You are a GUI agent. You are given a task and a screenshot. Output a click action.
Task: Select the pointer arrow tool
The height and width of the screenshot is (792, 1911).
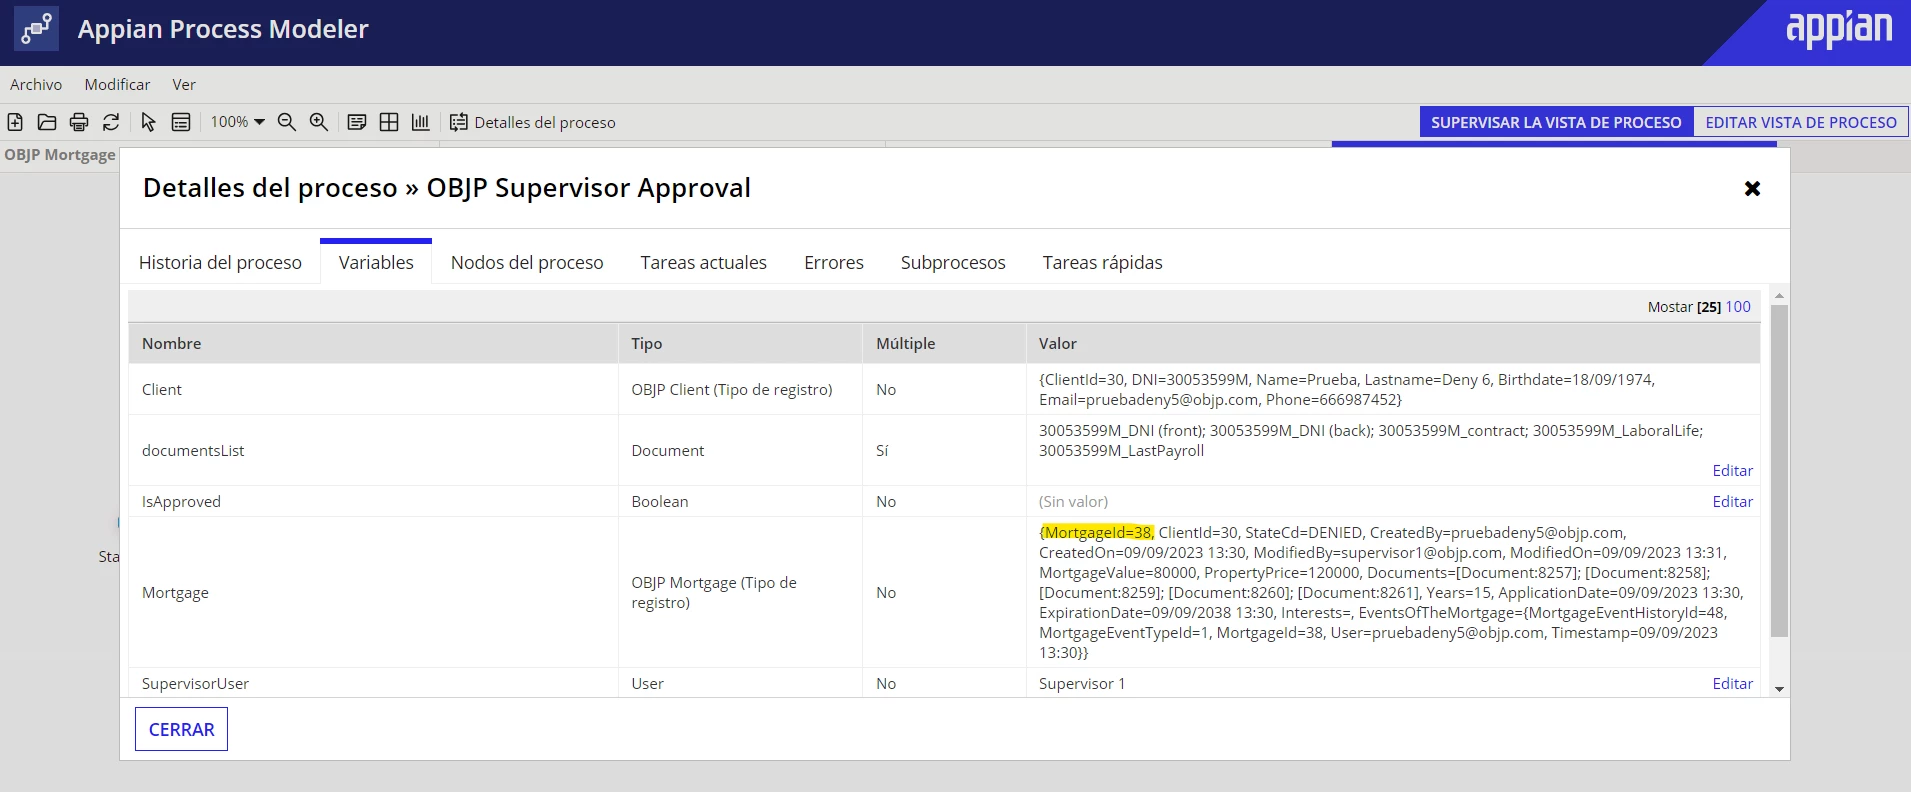pyautogui.click(x=148, y=122)
